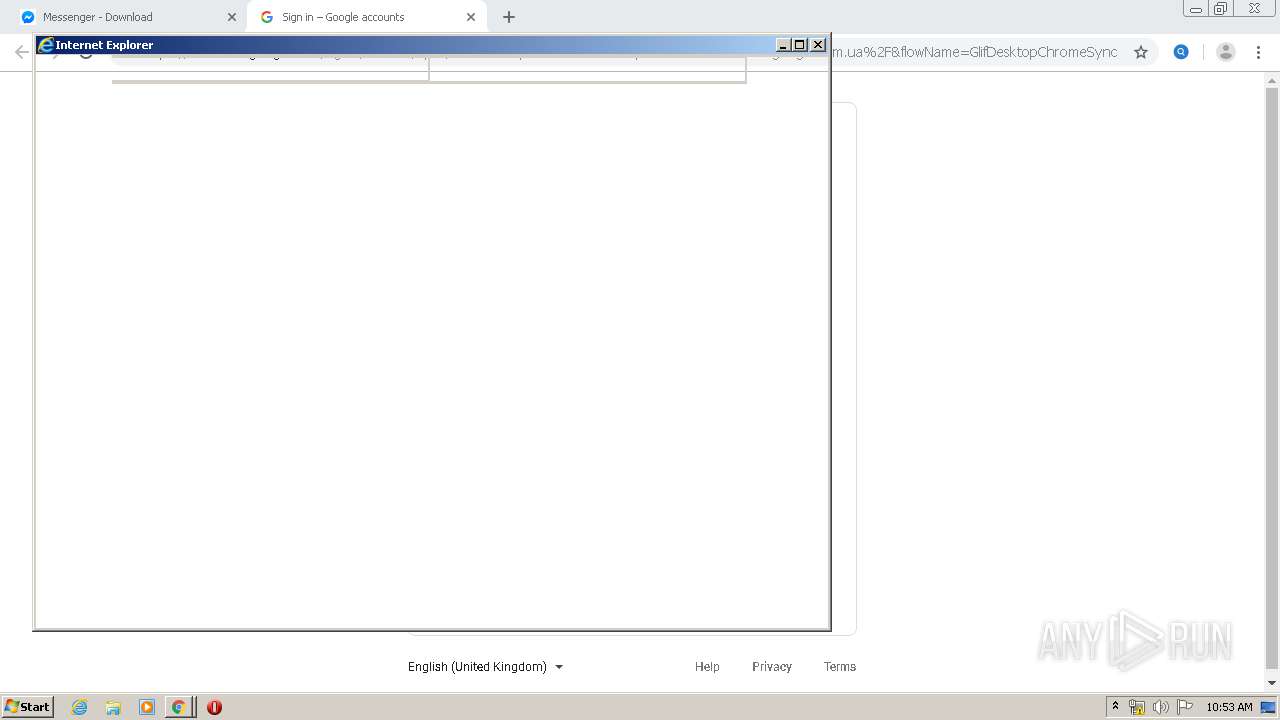Image resolution: width=1280 pixels, height=720 pixels.
Task: Click the Chrome vertical scrollbar up arrow
Action: click(x=1272, y=79)
